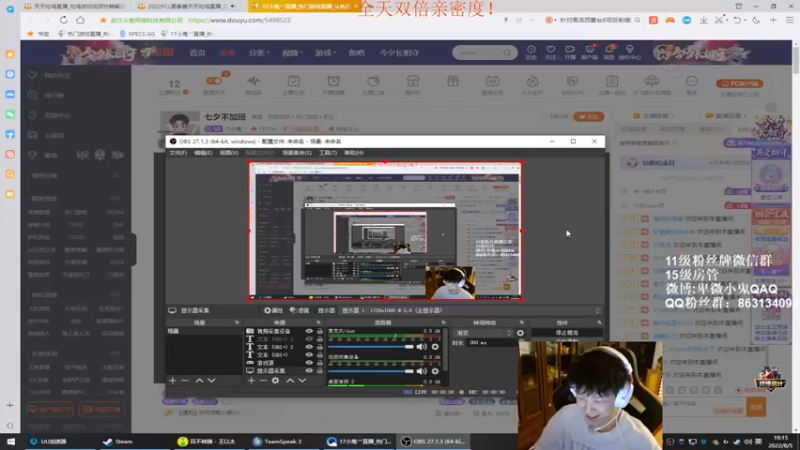Viewport: 800px width, 450px height.
Task: Toggle visibility of 视频采集设备 source
Action: click(309, 331)
